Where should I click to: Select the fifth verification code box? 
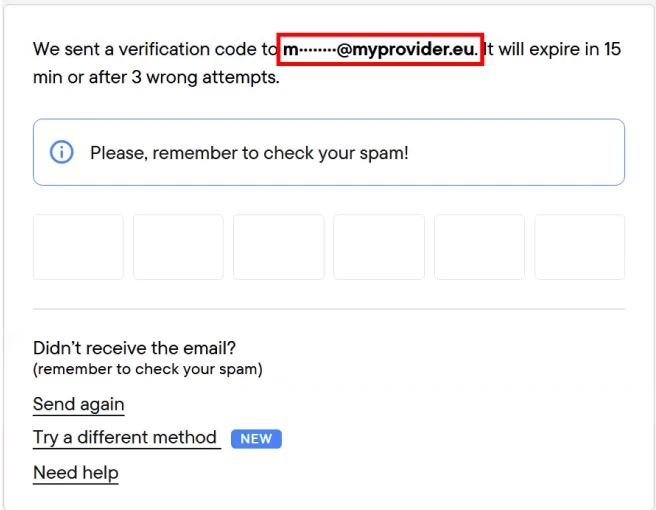click(x=479, y=247)
